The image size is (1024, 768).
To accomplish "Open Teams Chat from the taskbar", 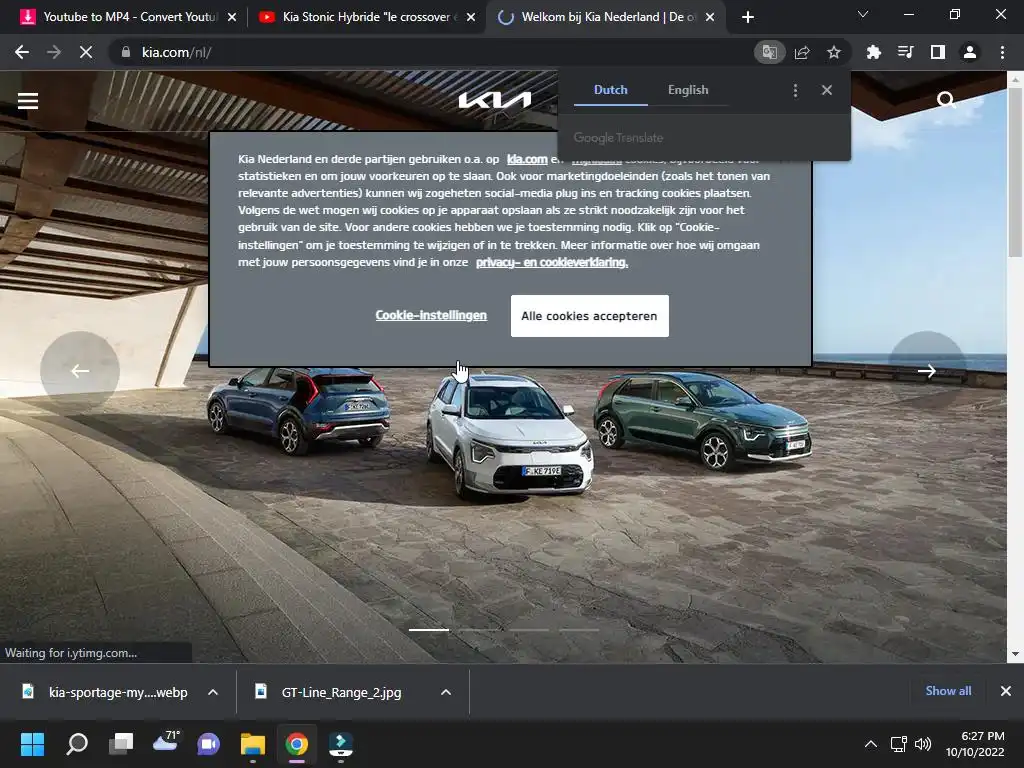I will click(x=208, y=744).
